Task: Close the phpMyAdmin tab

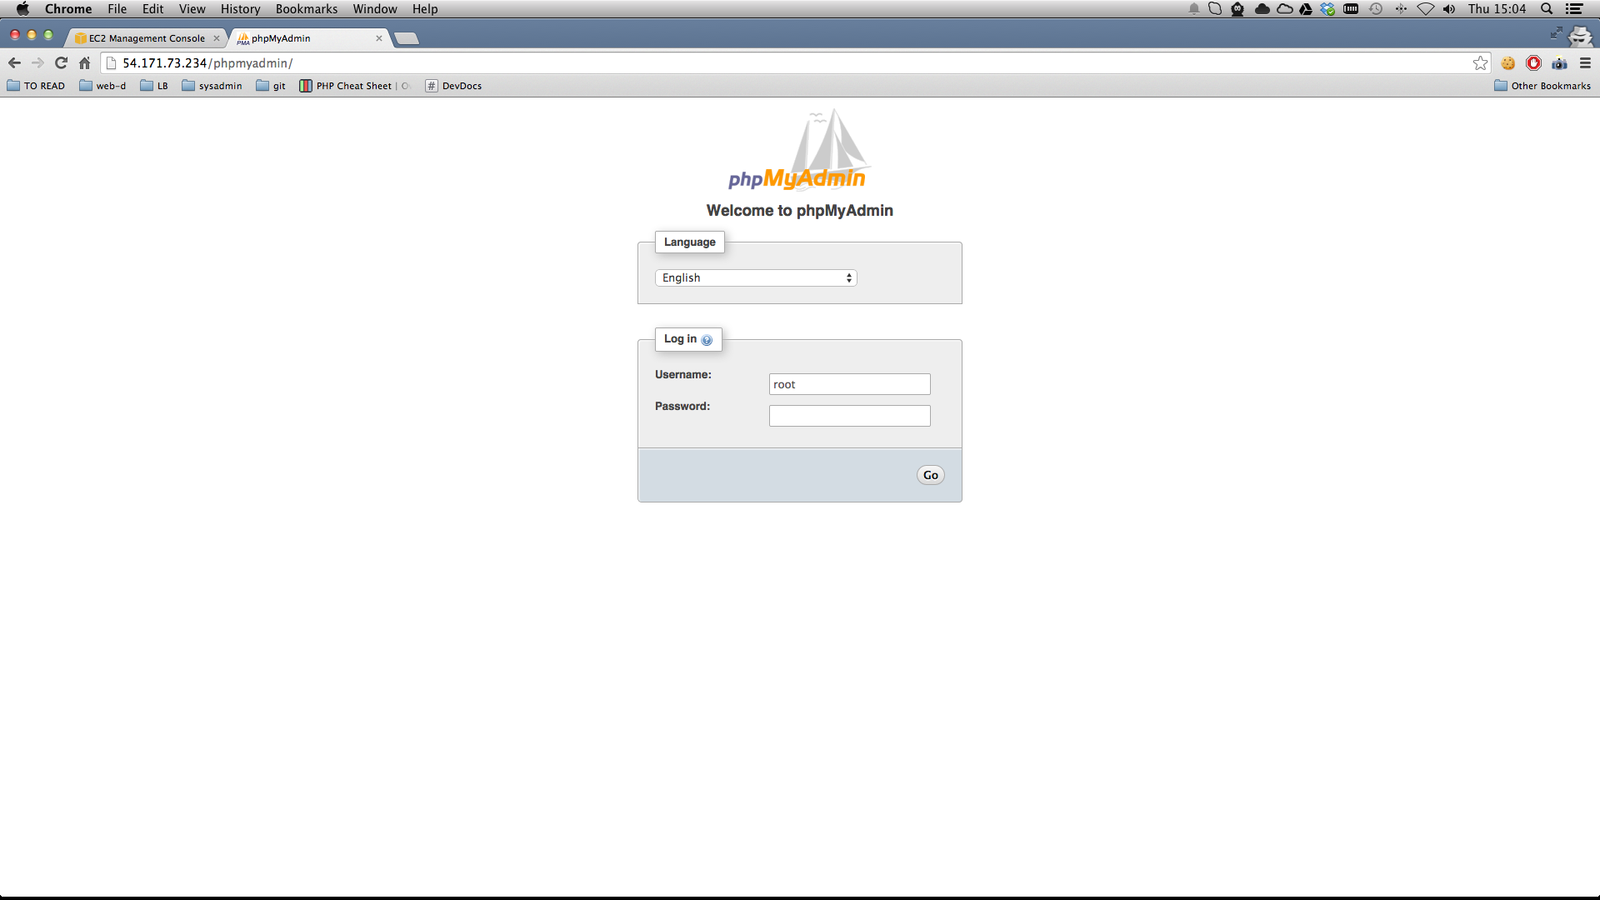Action: [x=379, y=38]
